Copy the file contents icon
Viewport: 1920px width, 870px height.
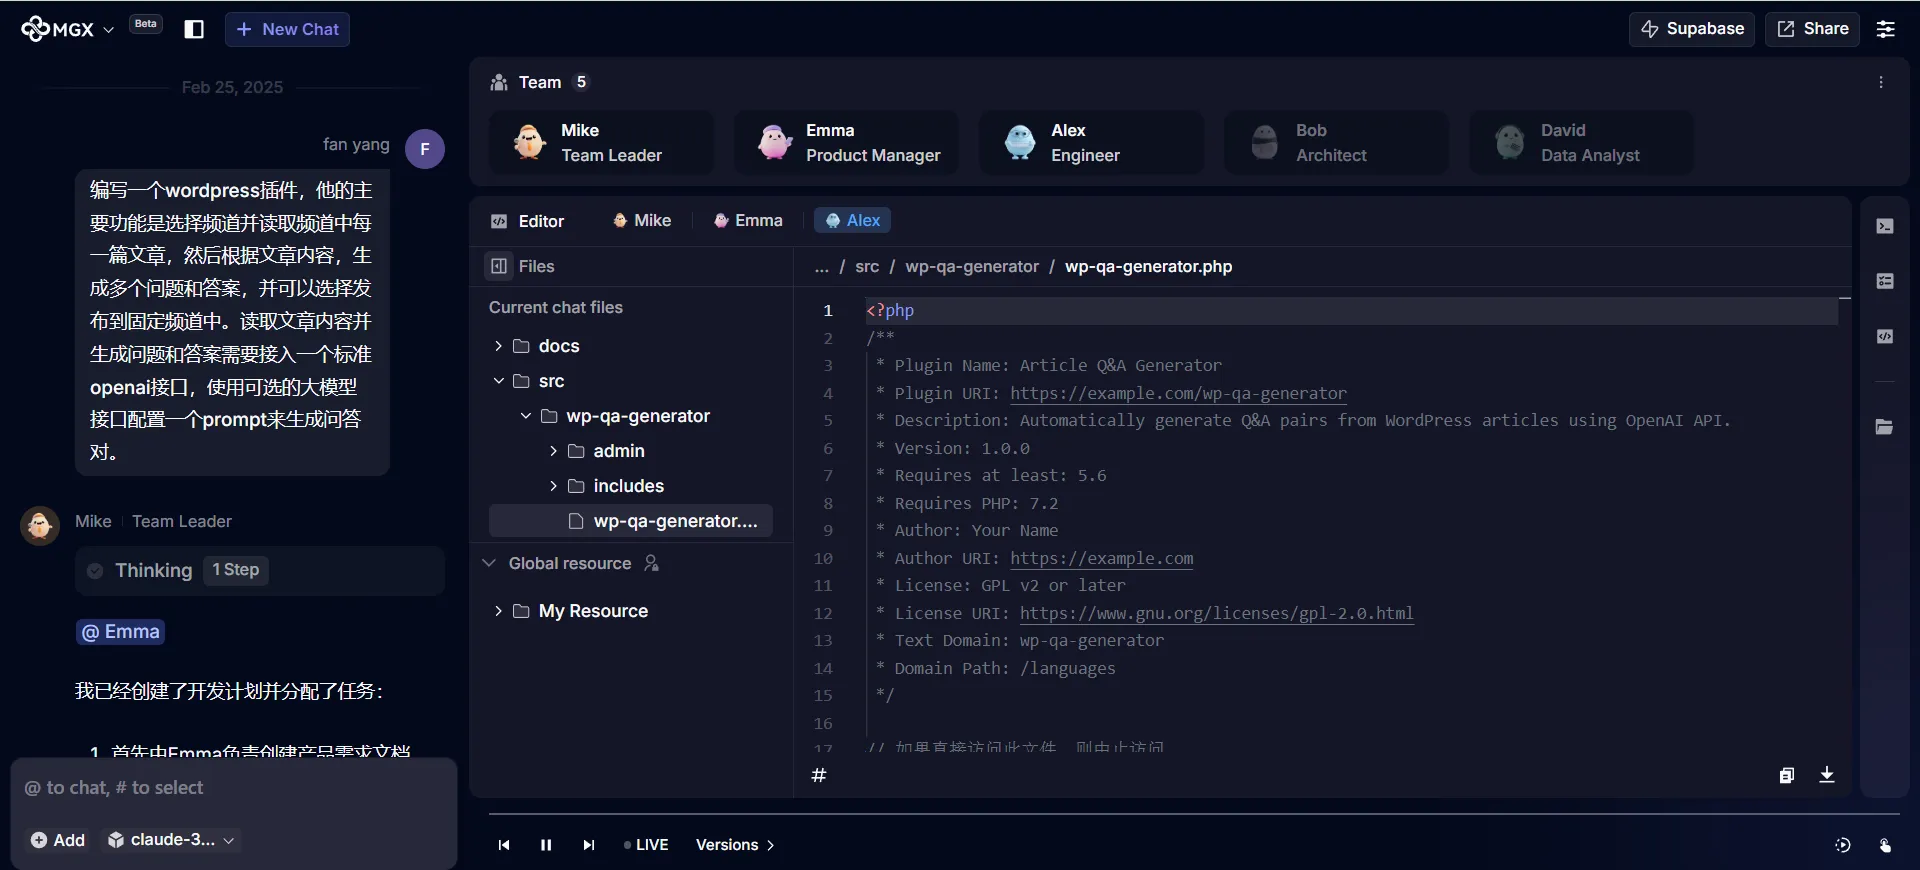tap(1787, 775)
